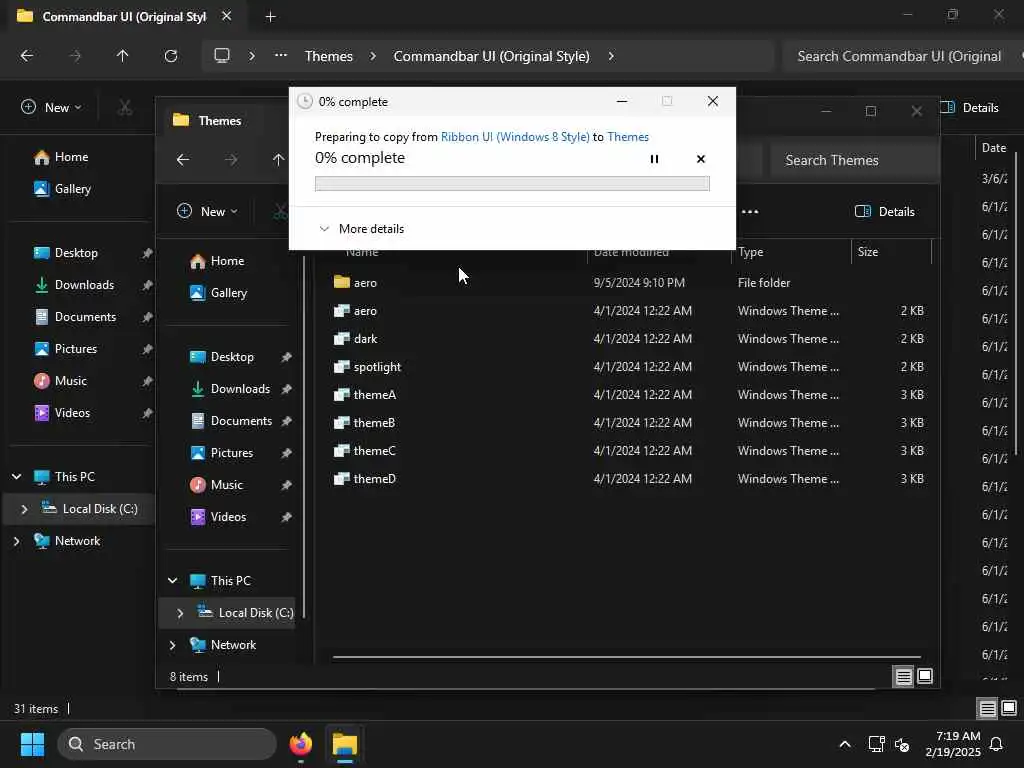Image resolution: width=1024 pixels, height=768 pixels.
Task: Click the Themes window horizontal scrollbar
Action: (x=626, y=657)
